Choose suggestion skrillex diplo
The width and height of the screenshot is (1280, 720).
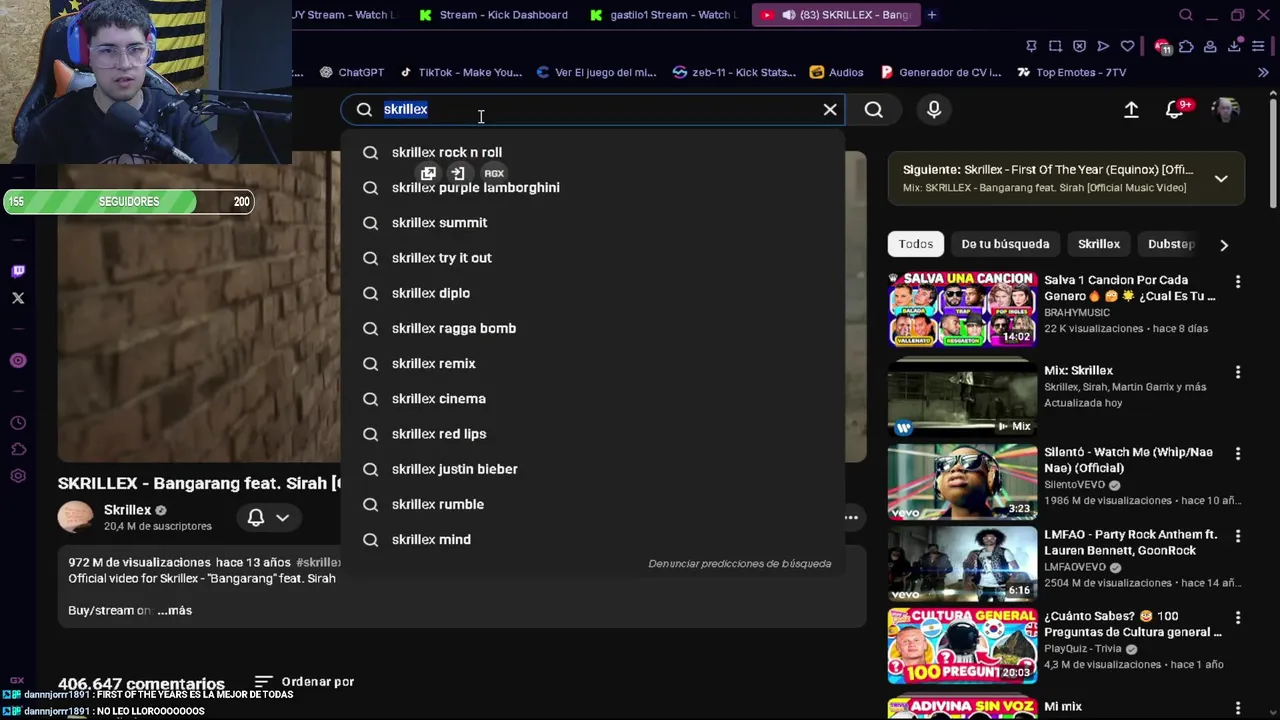click(x=593, y=293)
